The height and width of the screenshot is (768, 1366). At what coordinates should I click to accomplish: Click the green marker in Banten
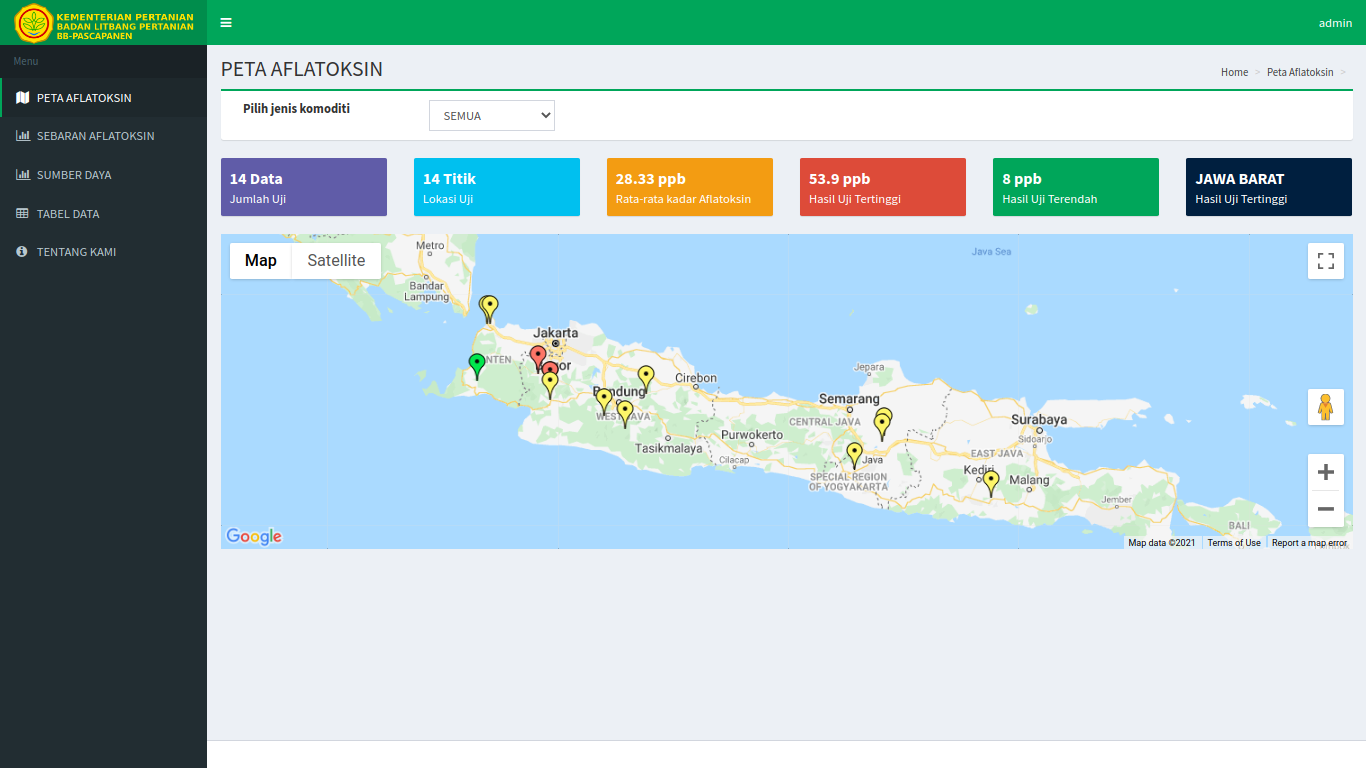[x=477, y=366]
